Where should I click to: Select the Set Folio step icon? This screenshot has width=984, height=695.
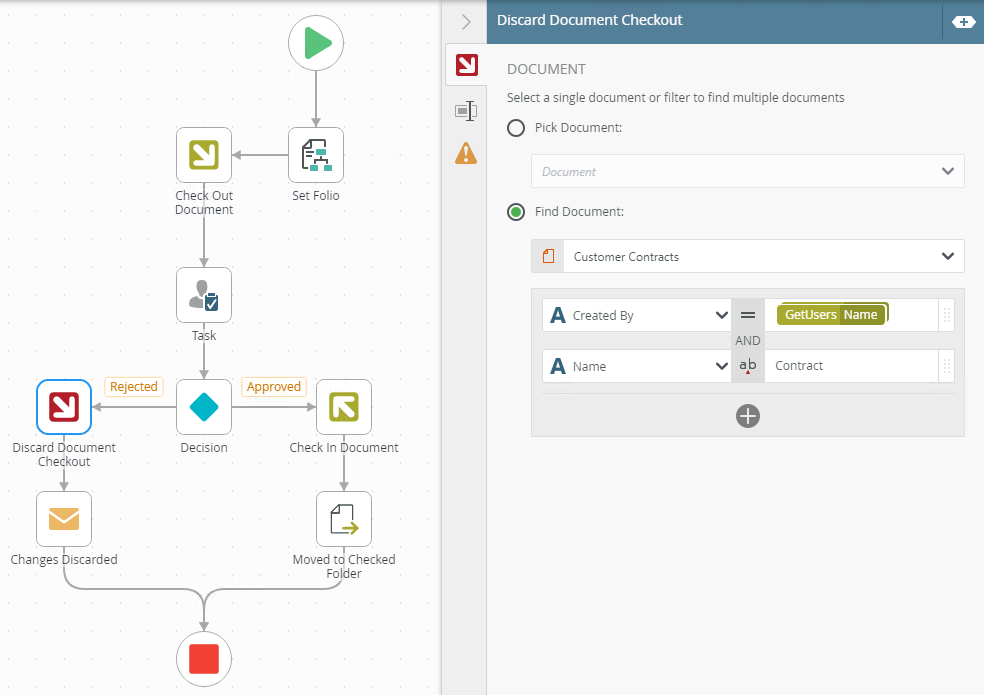tap(316, 154)
